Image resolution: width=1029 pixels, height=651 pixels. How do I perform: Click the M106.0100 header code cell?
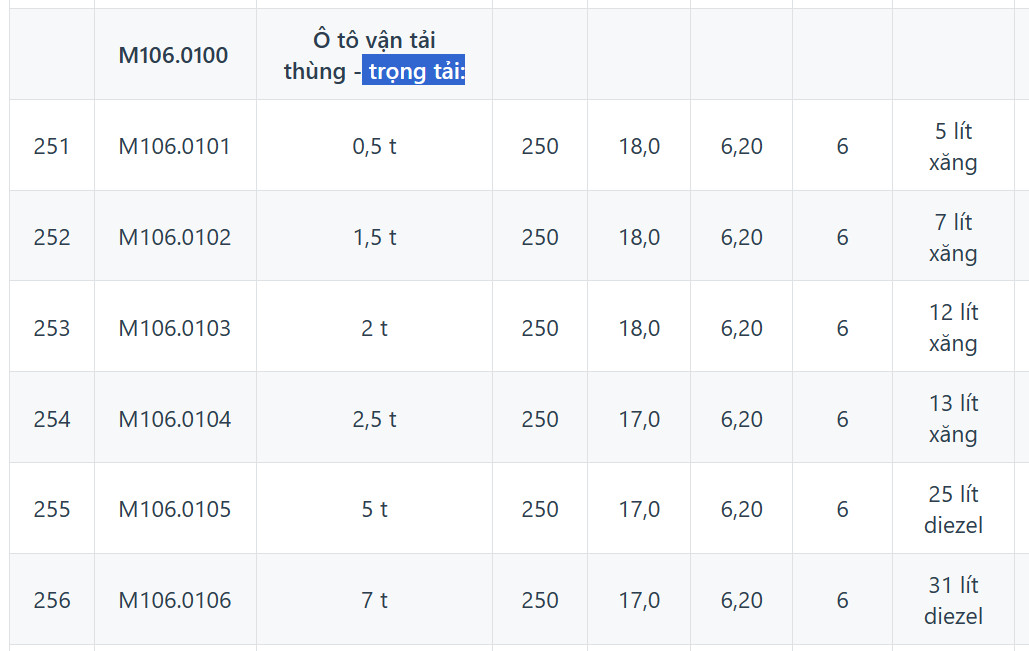tap(175, 55)
